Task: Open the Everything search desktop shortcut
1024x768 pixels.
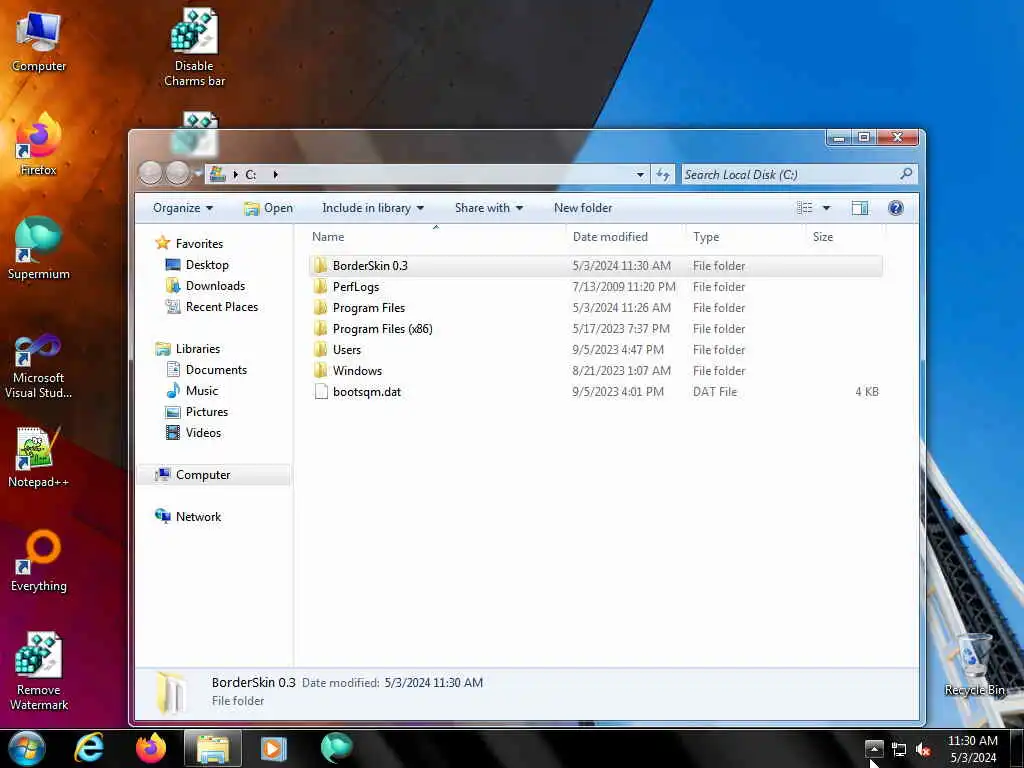Action: [x=39, y=560]
